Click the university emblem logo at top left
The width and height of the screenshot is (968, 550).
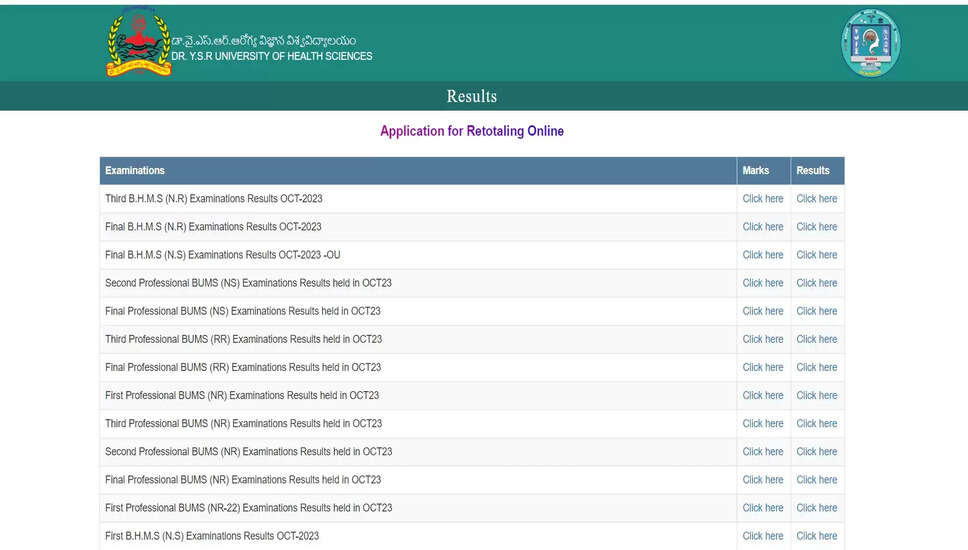[x=138, y=43]
